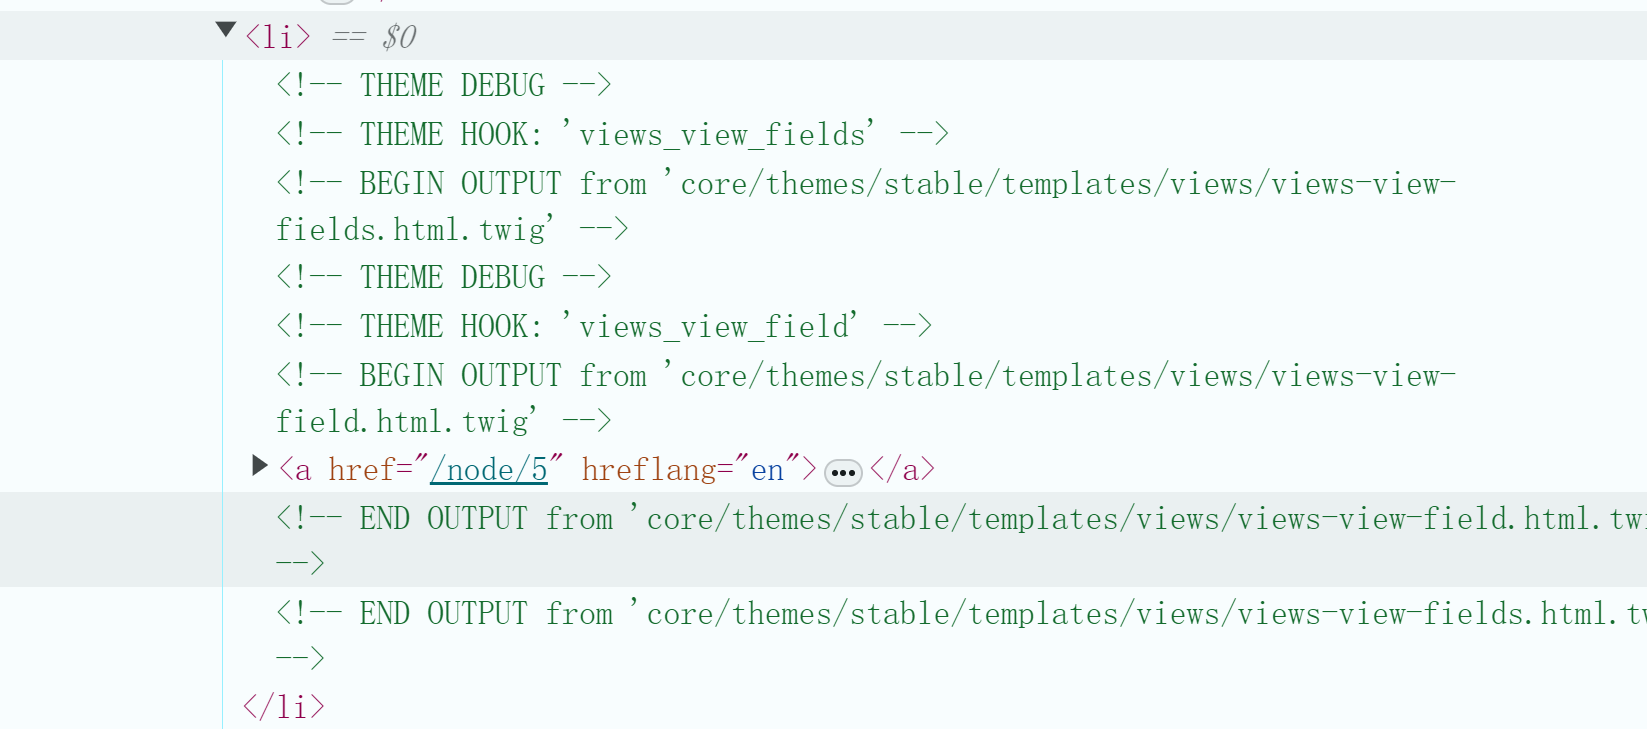Select the closing li tag
The image size is (1647, 729).
point(284,707)
